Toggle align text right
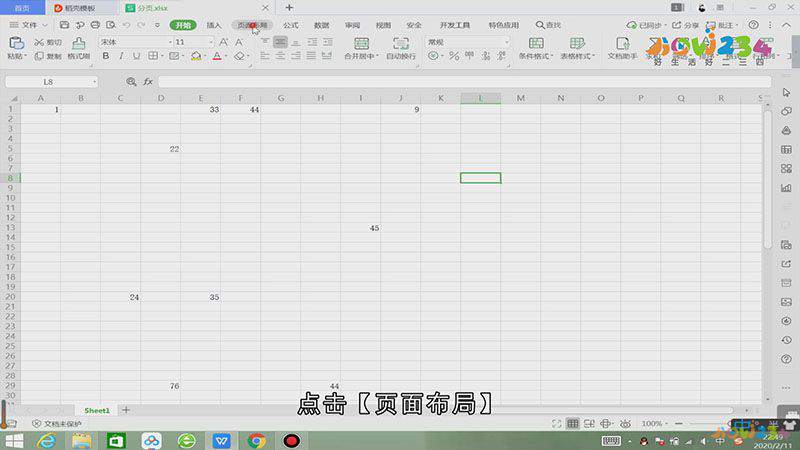800x450 pixels. tap(296, 56)
